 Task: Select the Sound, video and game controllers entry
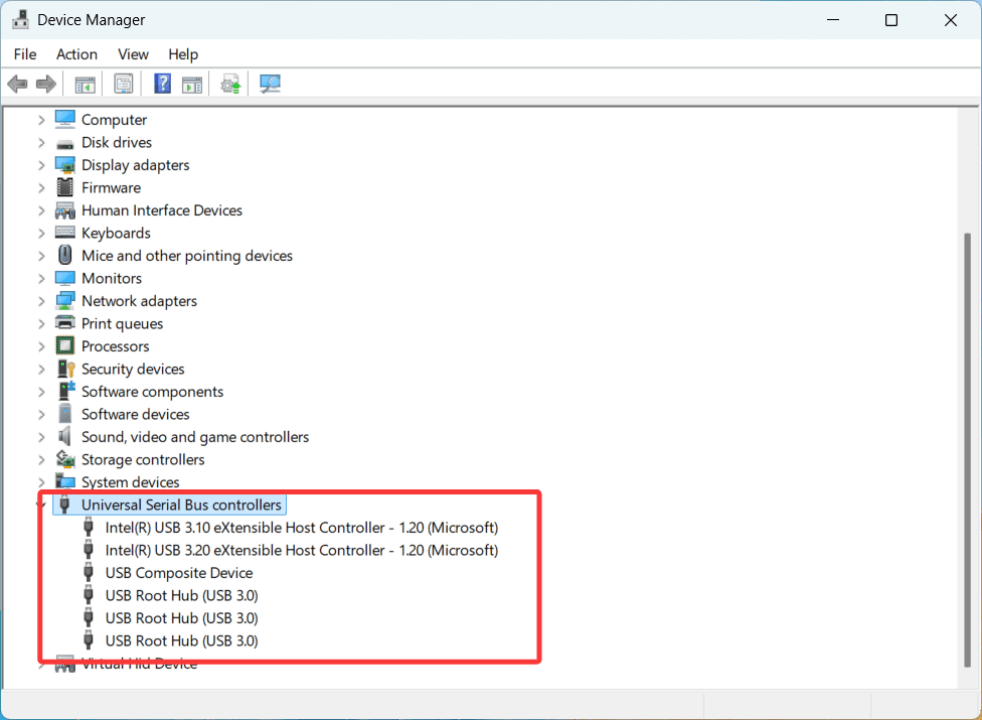click(195, 436)
